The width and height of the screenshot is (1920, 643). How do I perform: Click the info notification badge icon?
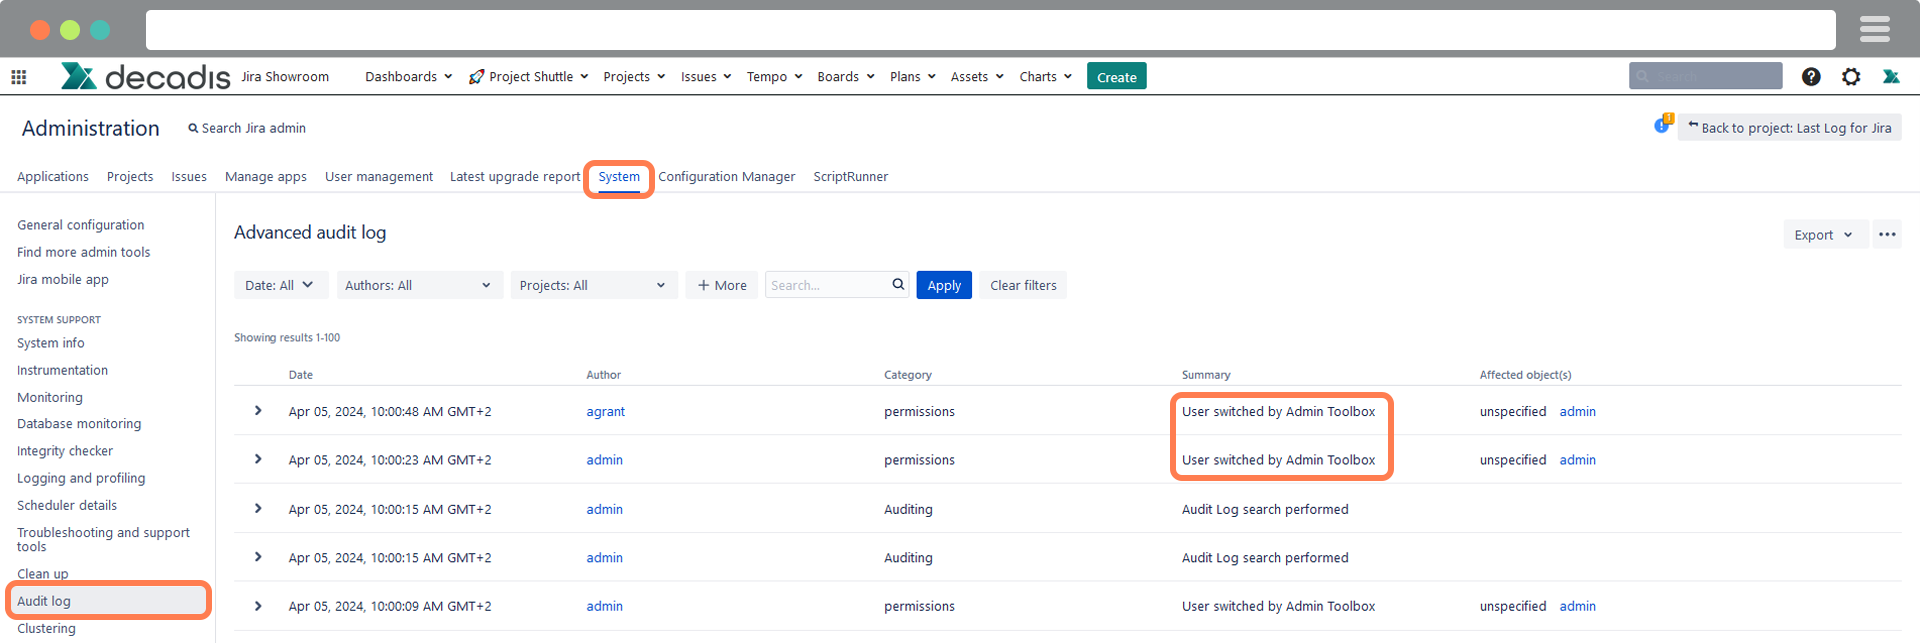pyautogui.click(x=1662, y=125)
